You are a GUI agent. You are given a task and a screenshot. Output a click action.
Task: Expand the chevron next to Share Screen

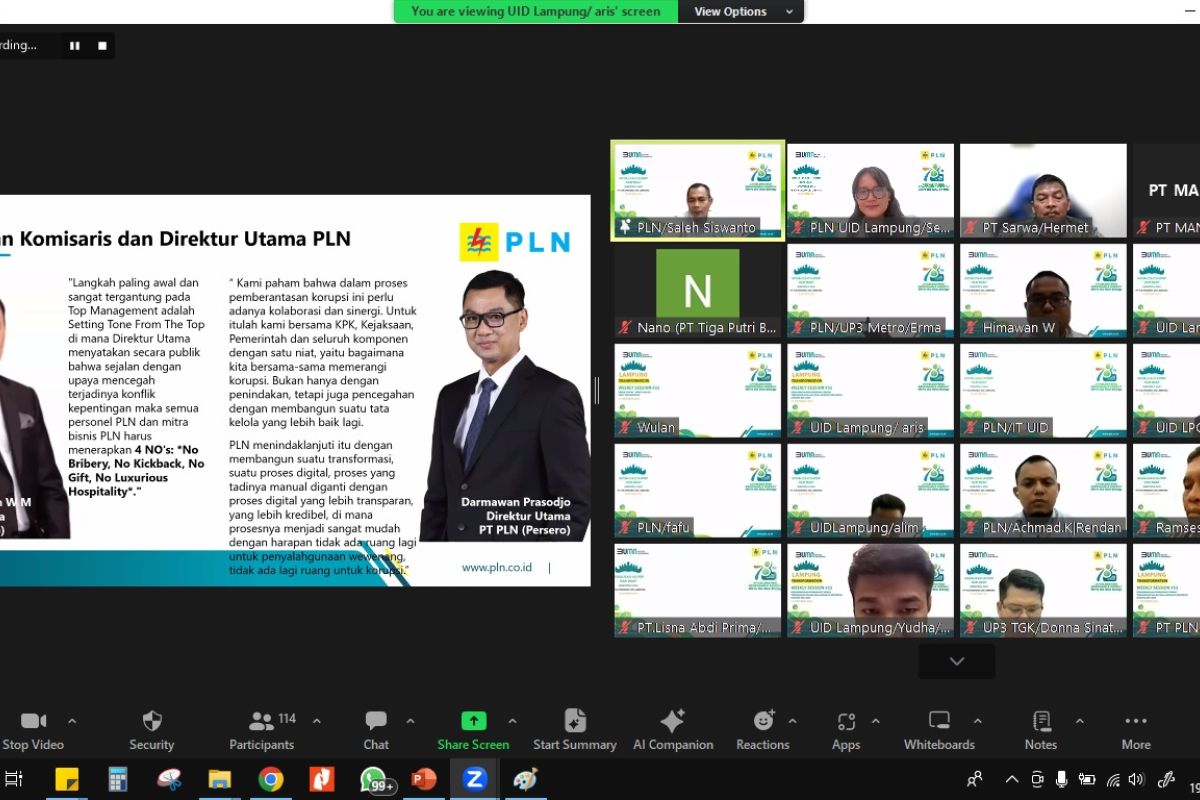pyautogui.click(x=513, y=721)
